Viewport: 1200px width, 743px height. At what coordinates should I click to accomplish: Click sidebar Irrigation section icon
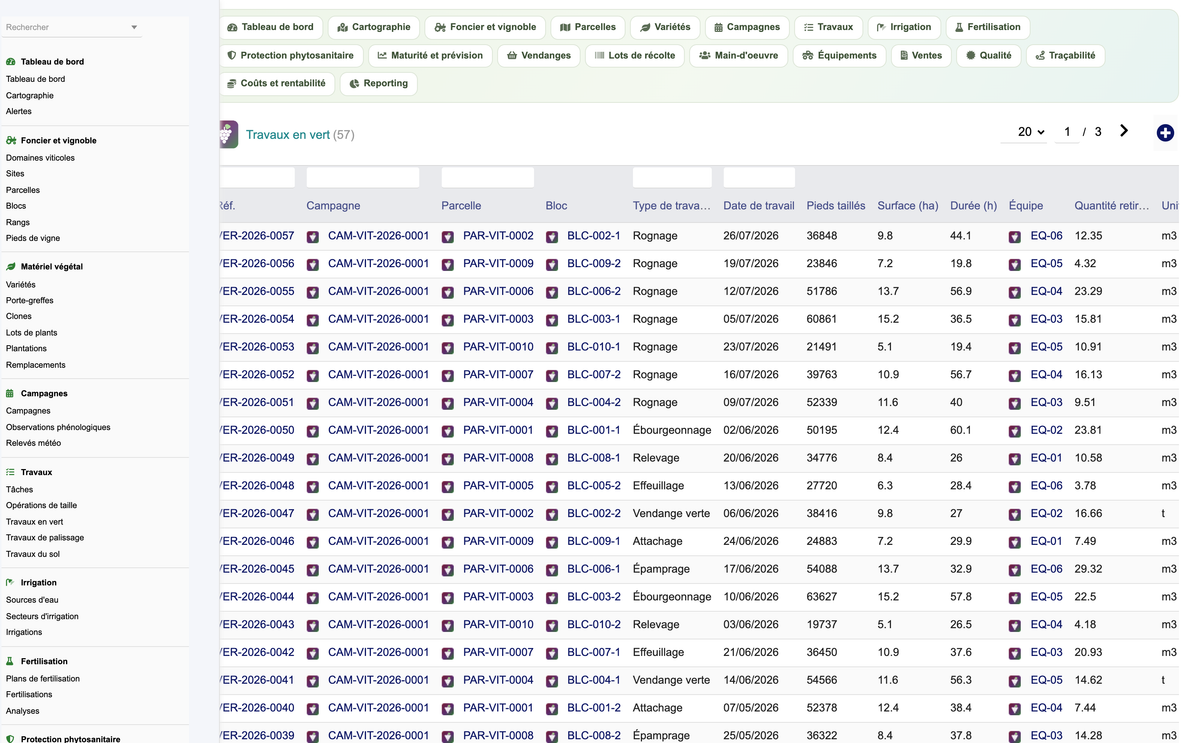11,582
